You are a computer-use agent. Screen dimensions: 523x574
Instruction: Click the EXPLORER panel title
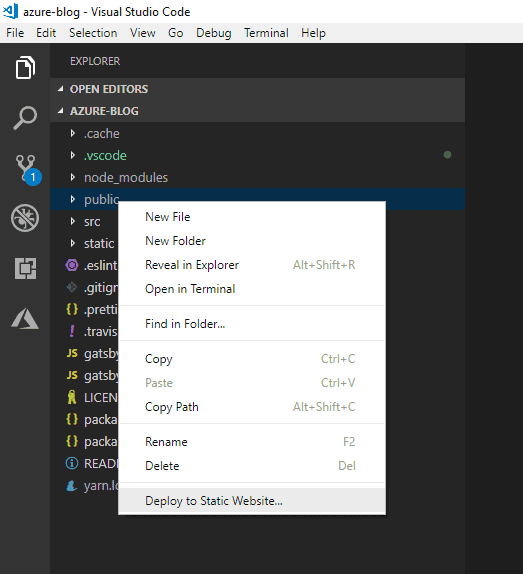pos(95,61)
